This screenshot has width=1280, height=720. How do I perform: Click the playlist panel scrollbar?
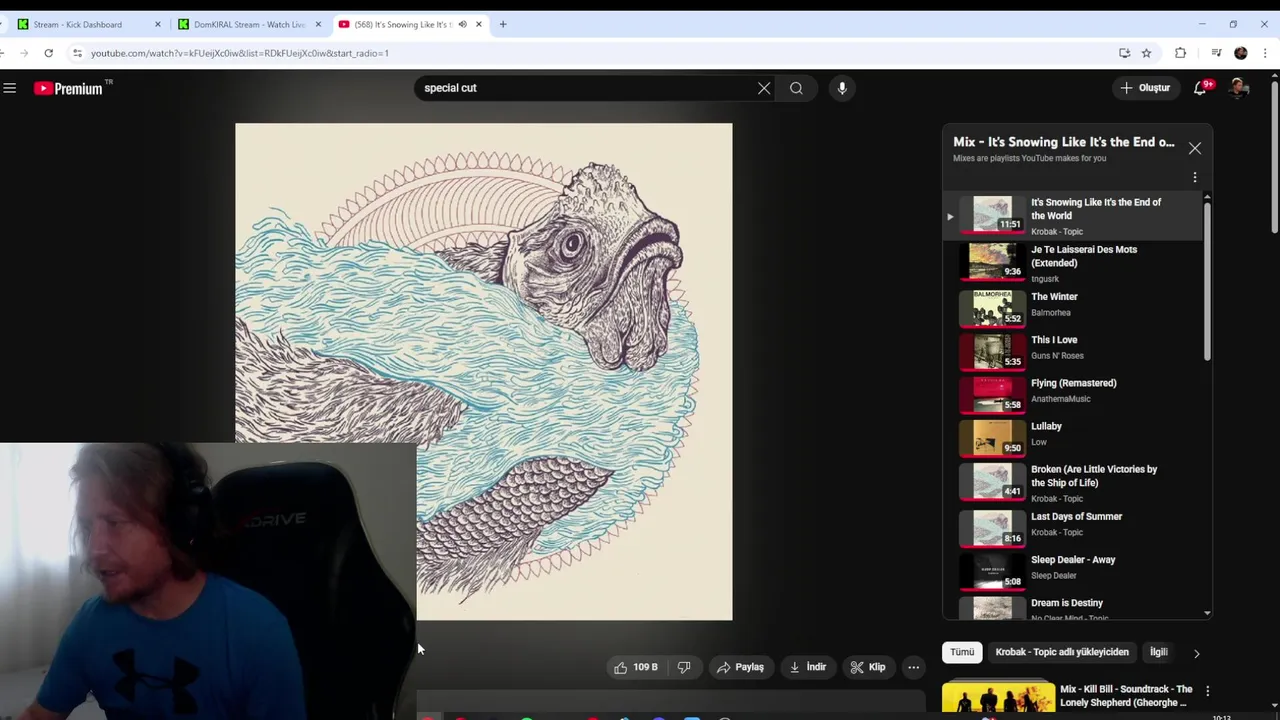1207,280
